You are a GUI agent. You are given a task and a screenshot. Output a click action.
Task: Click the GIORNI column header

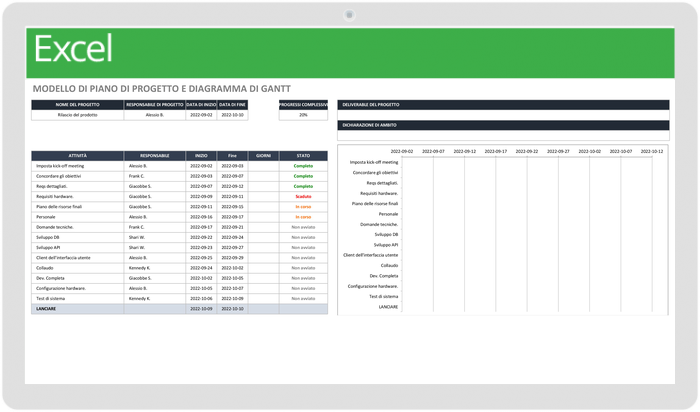tap(263, 156)
